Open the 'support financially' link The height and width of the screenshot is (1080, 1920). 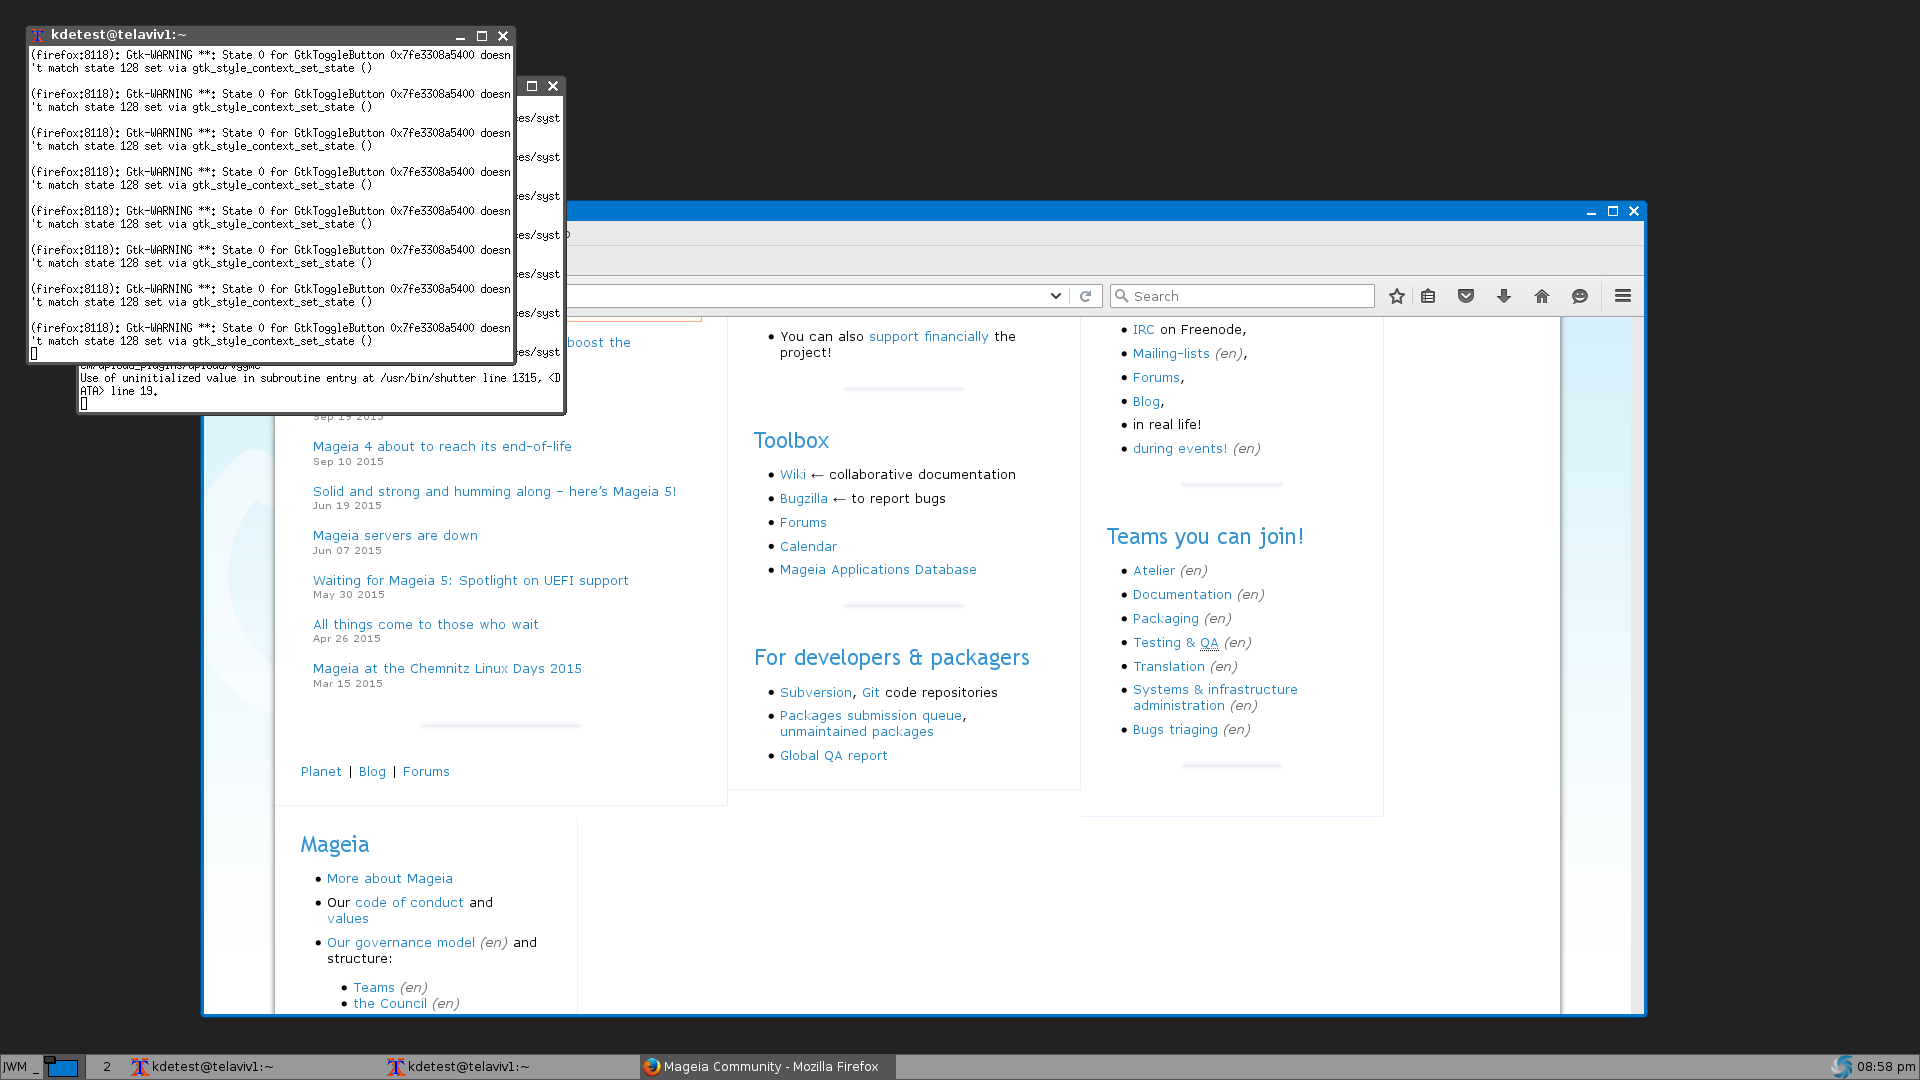tap(928, 336)
